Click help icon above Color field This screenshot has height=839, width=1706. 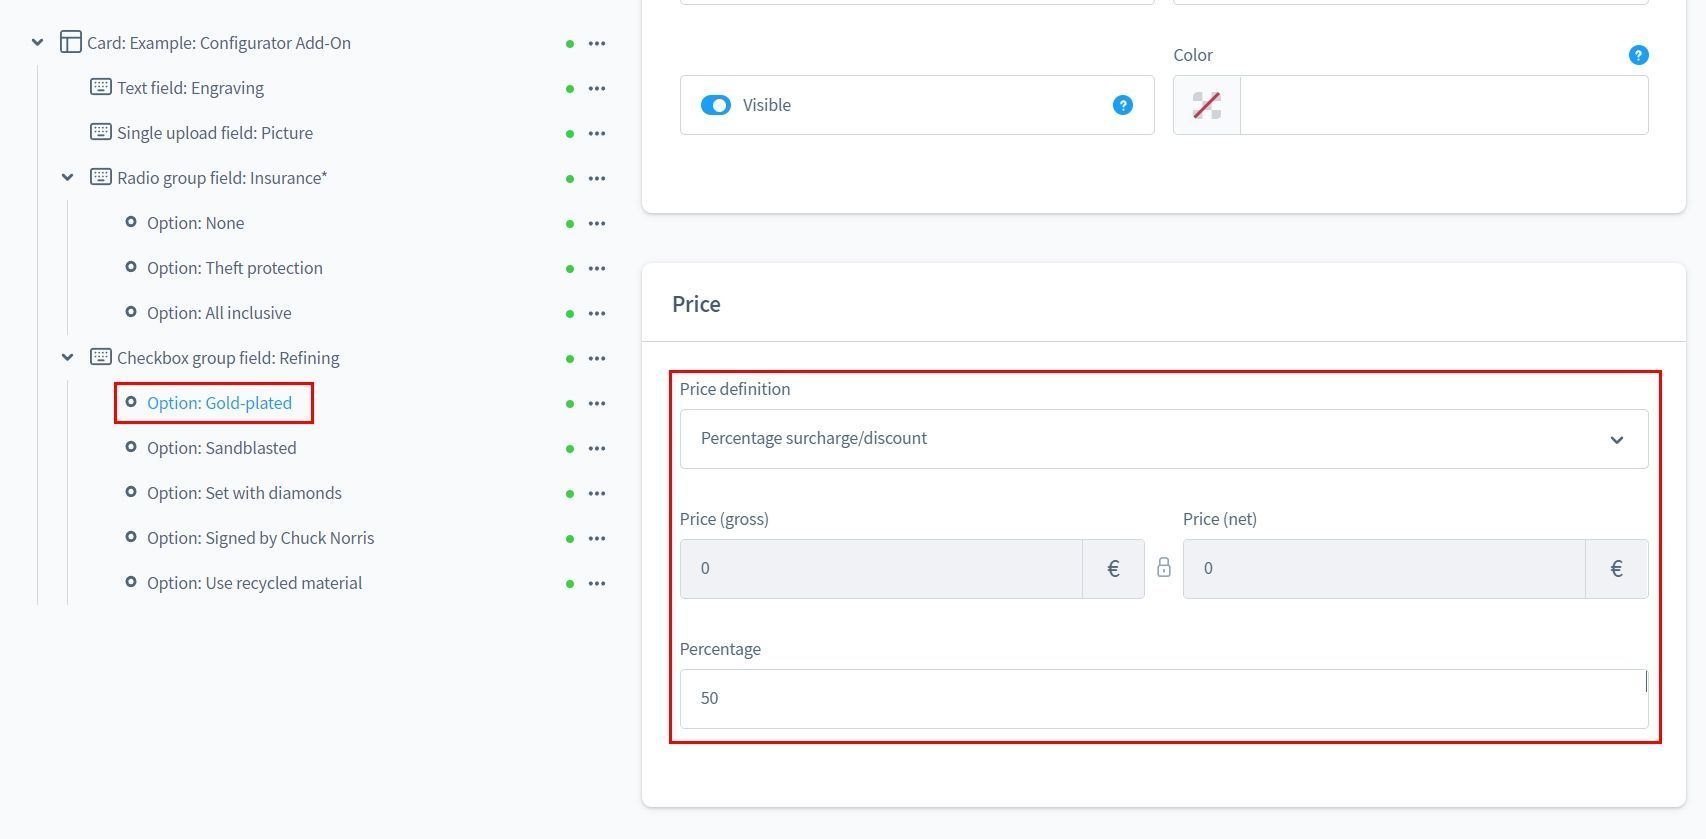click(1637, 55)
